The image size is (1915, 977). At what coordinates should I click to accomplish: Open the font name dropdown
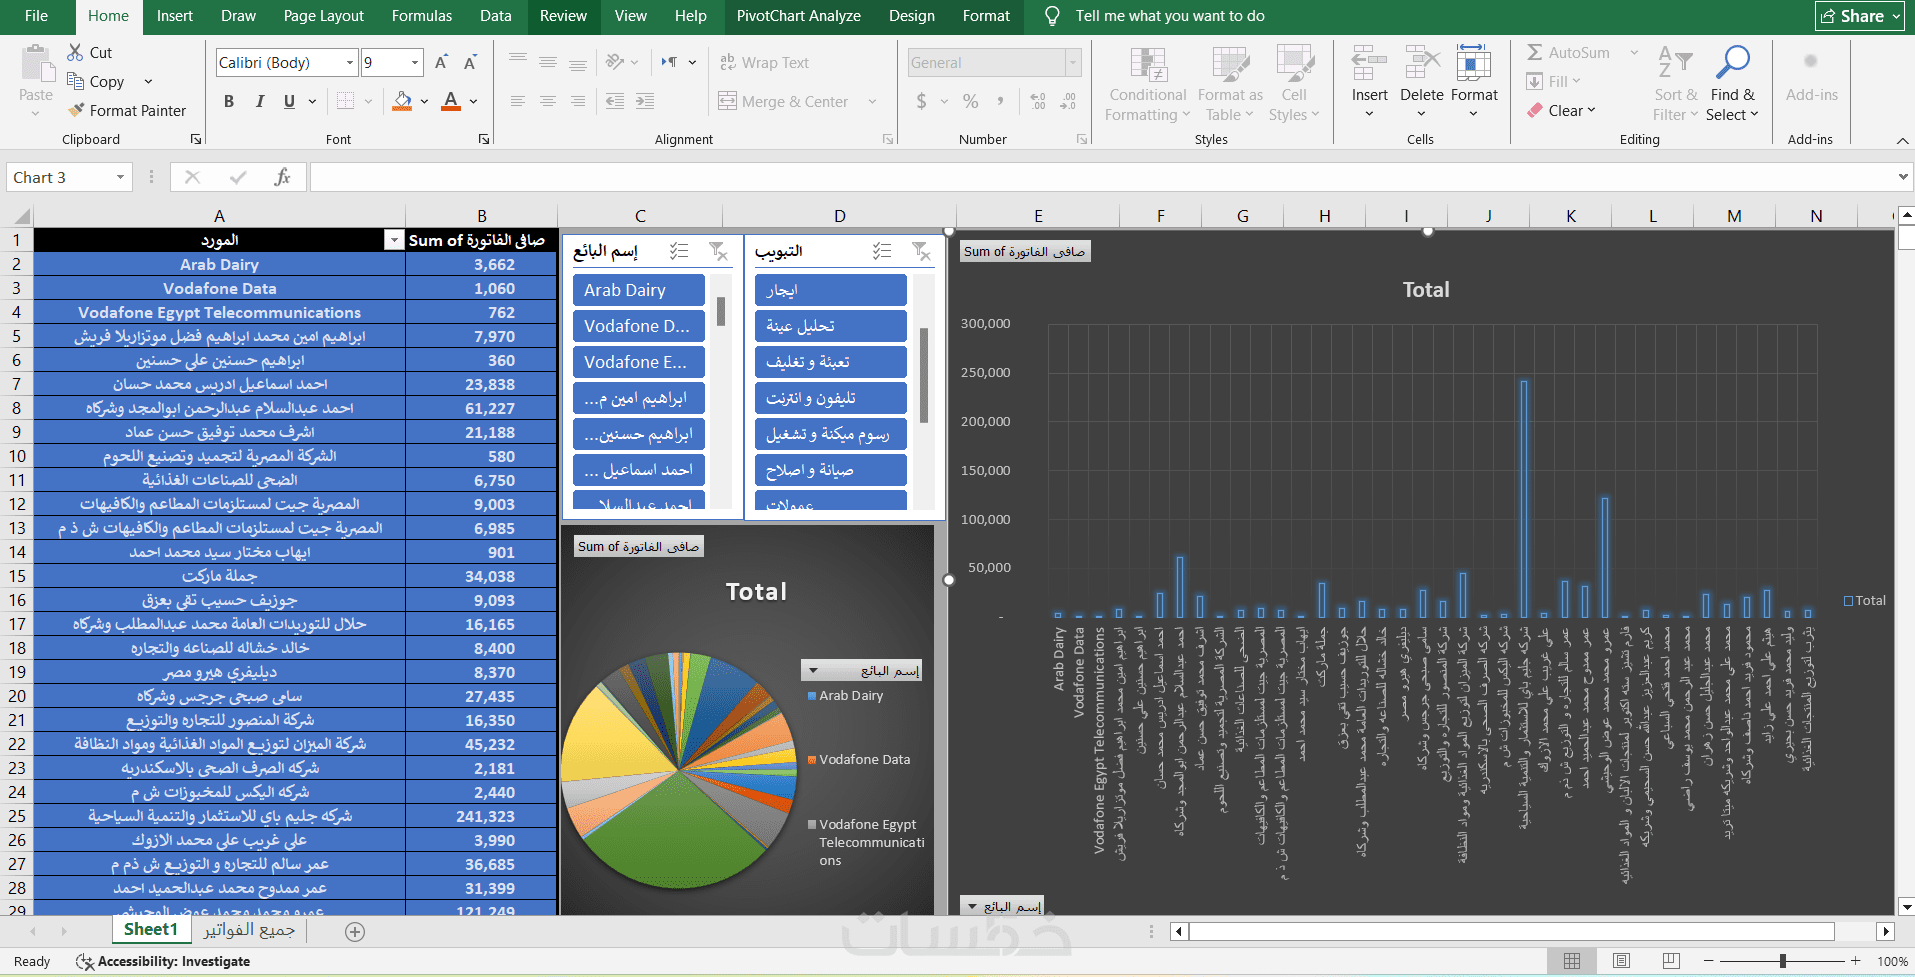click(x=350, y=62)
